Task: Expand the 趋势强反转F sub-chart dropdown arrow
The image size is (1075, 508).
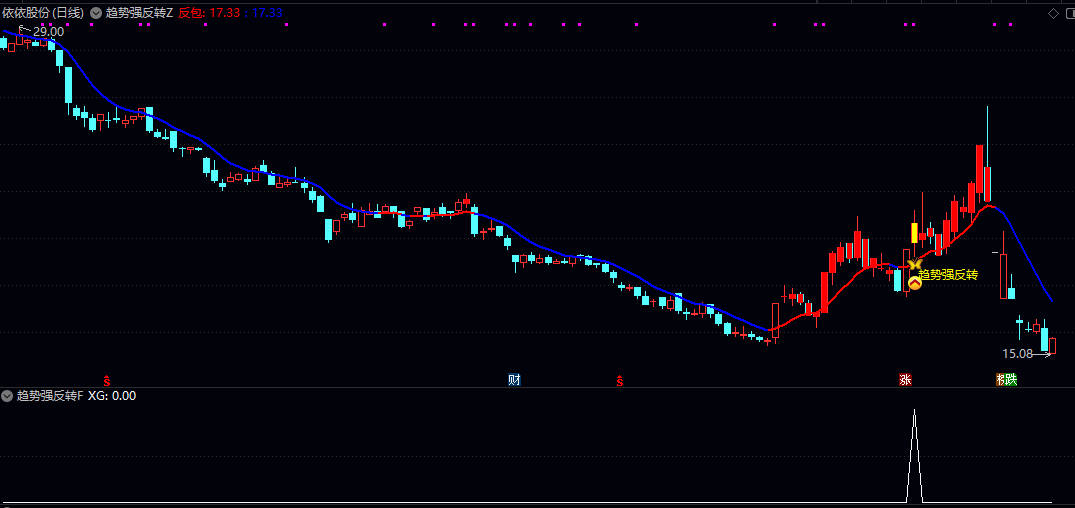Action: [8, 396]
